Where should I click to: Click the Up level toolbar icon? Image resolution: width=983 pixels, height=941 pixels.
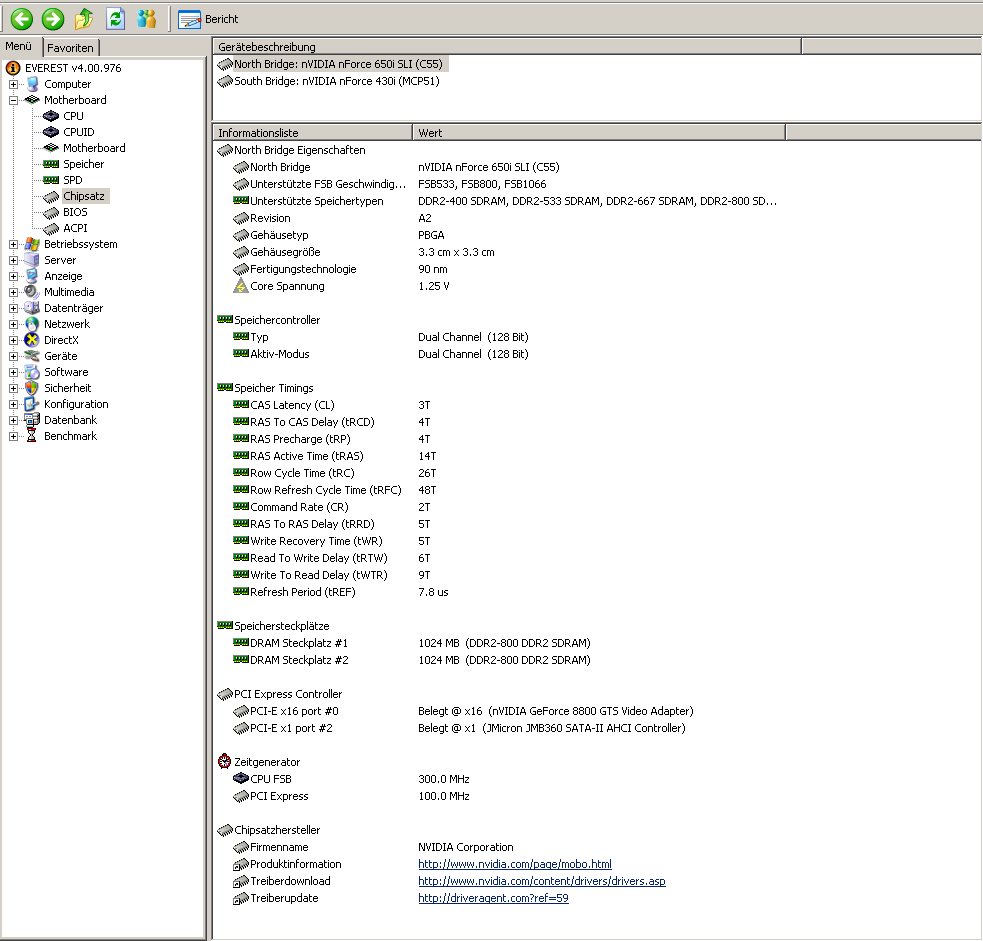tap(84, 19)
